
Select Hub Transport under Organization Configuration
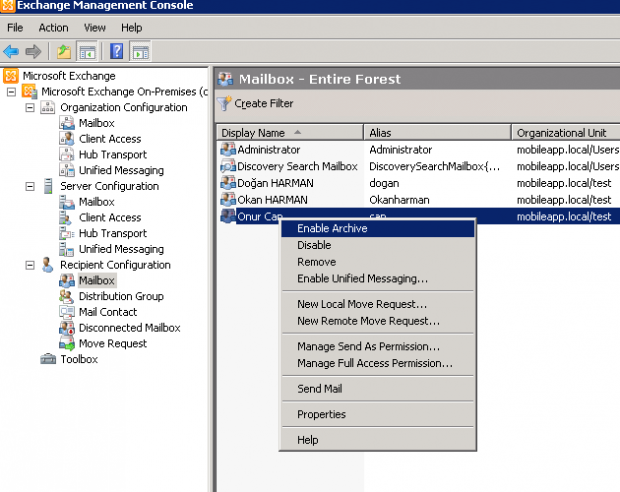(113, 155)
